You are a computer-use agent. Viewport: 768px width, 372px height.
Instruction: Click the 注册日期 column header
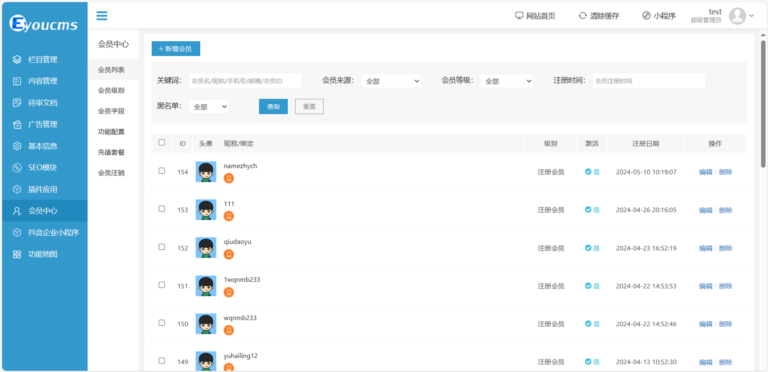point(646,144)
